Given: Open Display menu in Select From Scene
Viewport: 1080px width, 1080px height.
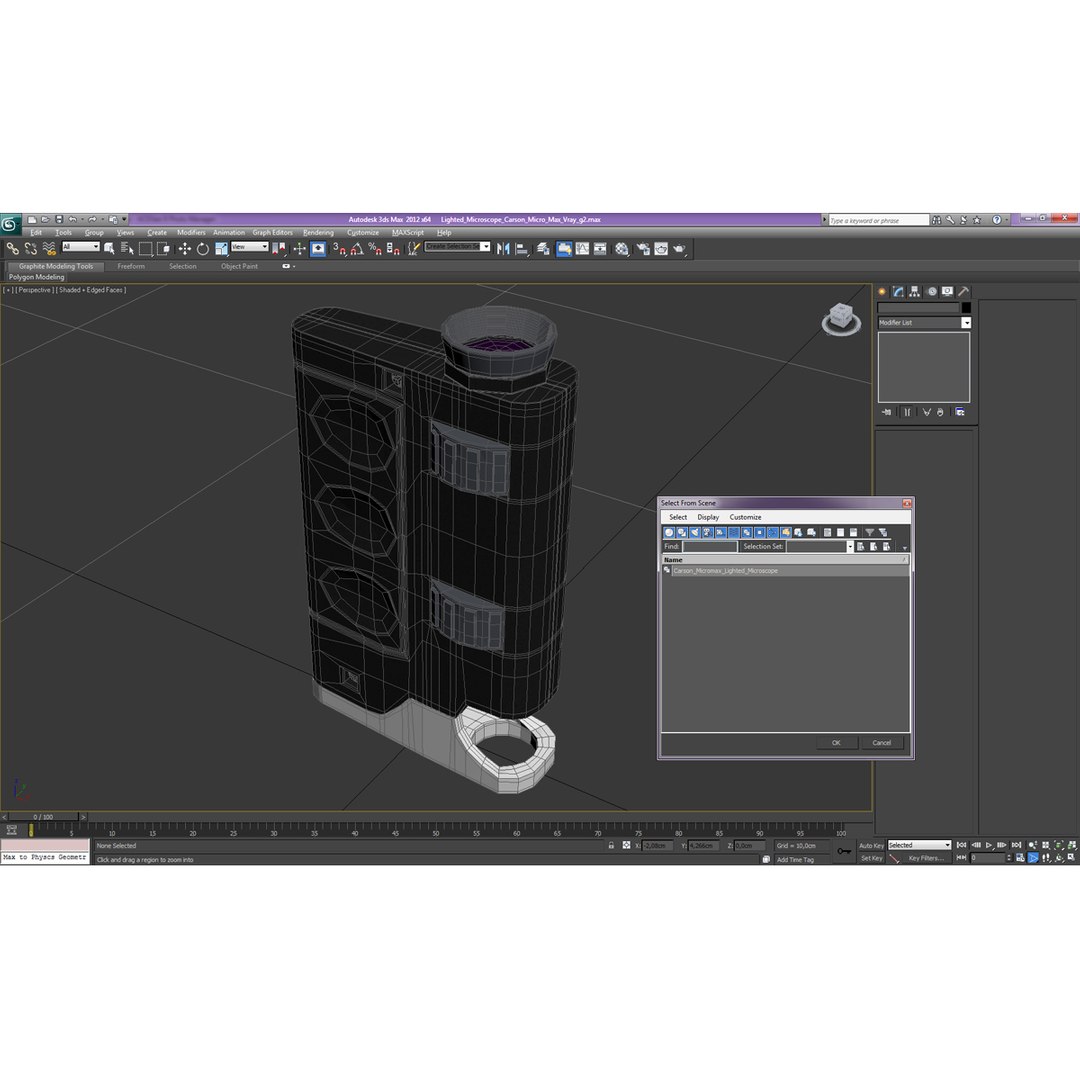Looking at the screenshot, I should (x=708, y=517).
